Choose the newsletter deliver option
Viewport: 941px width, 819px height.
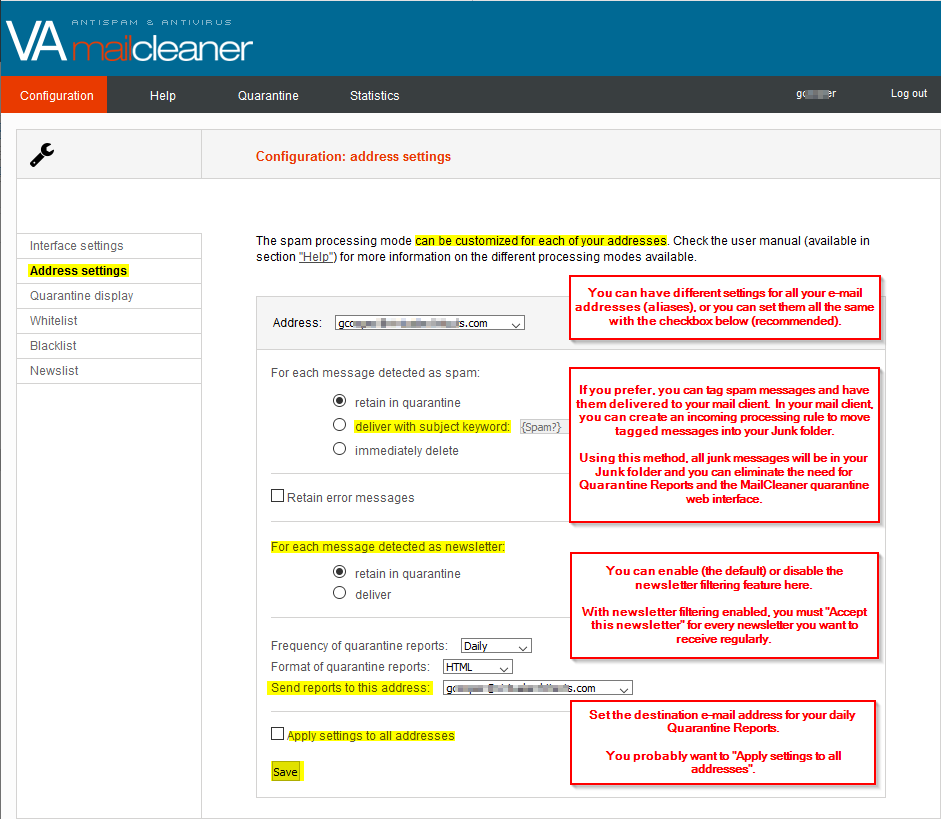click(x=339, y=593)
